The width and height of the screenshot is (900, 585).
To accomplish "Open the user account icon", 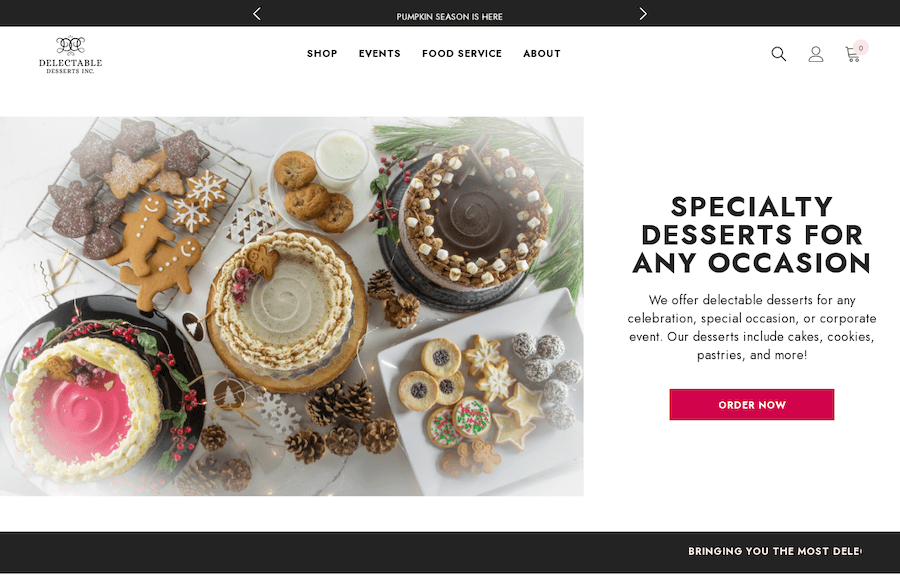I will click(x=816, y=54).
